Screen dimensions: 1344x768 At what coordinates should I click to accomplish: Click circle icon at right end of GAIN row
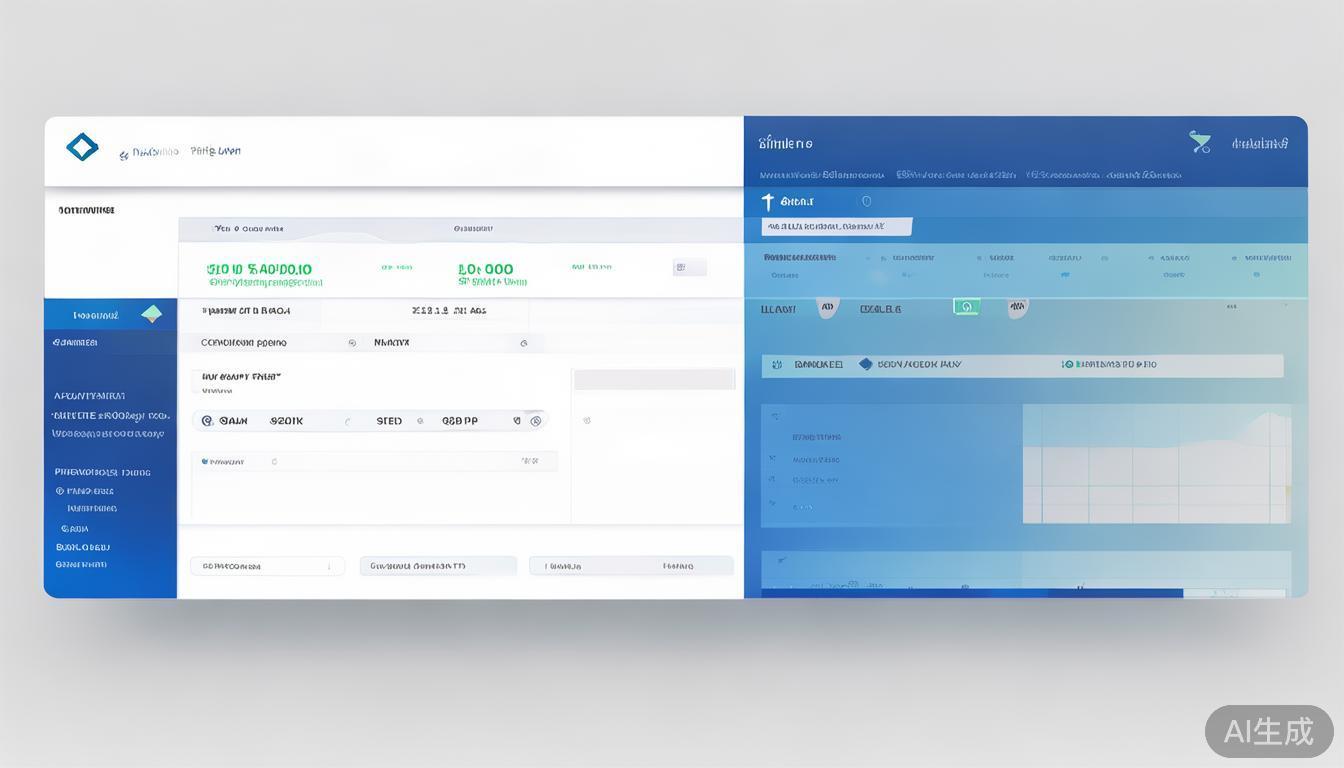[x=536, y=421]
